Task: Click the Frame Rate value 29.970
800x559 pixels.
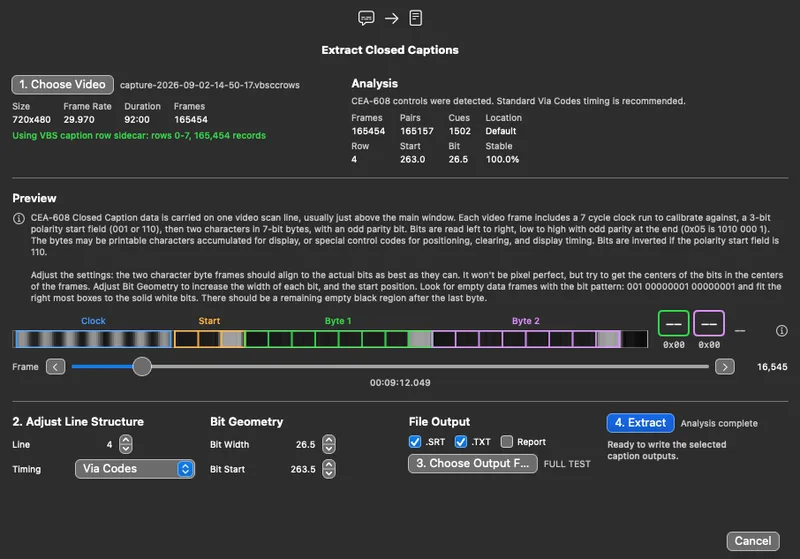Action: pos(79,120)
